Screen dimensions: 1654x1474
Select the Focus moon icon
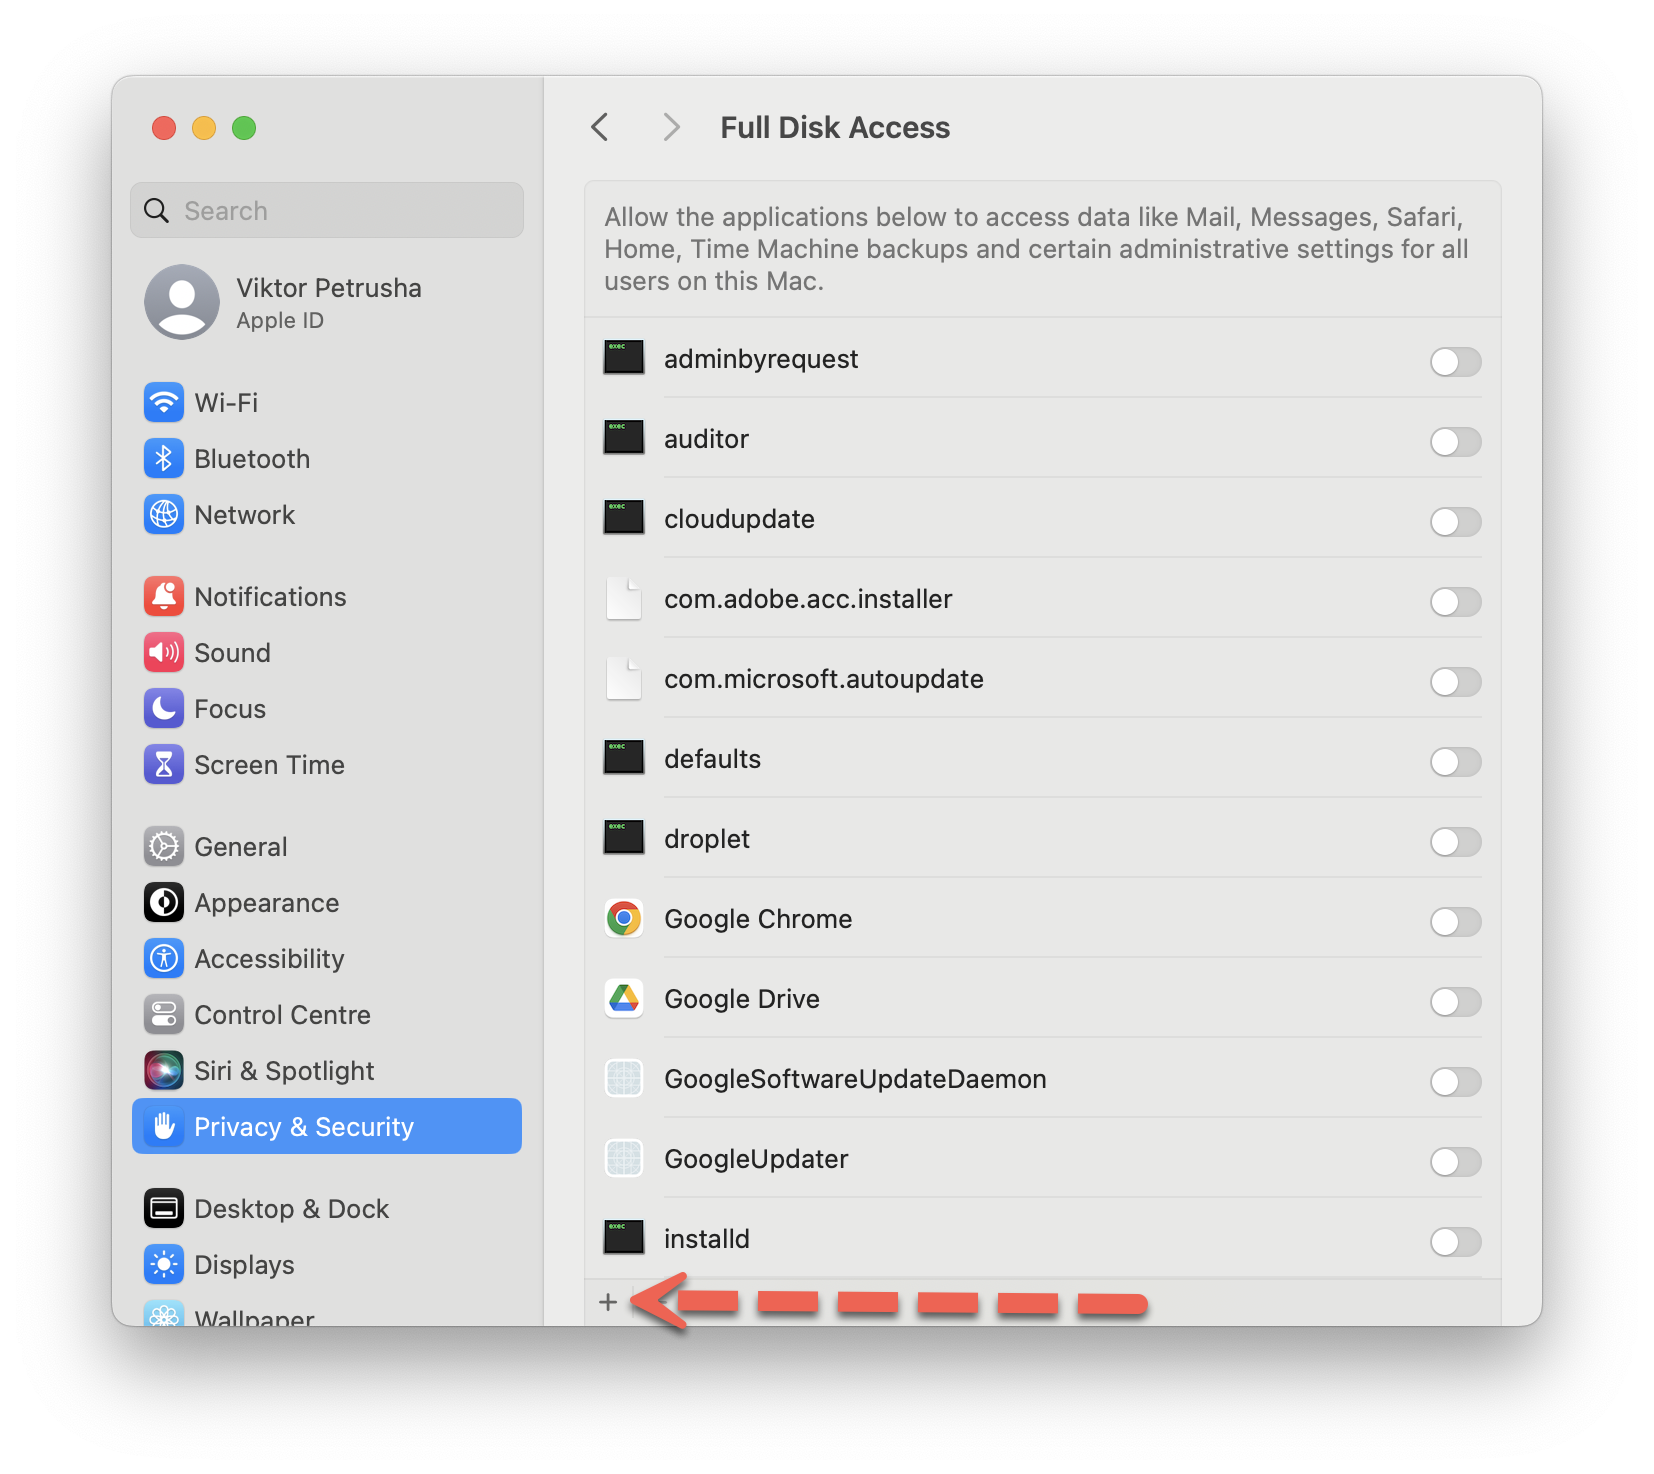click(164, 709)
